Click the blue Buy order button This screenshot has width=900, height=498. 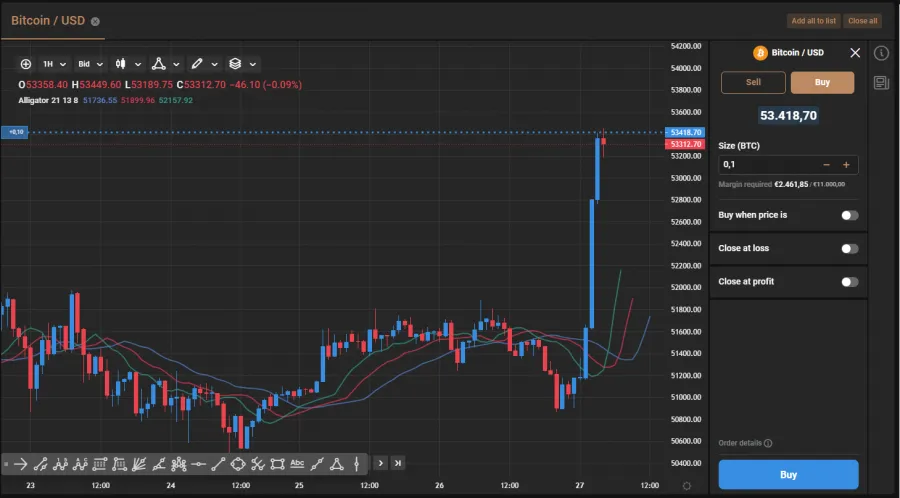[x=788, y=474]
